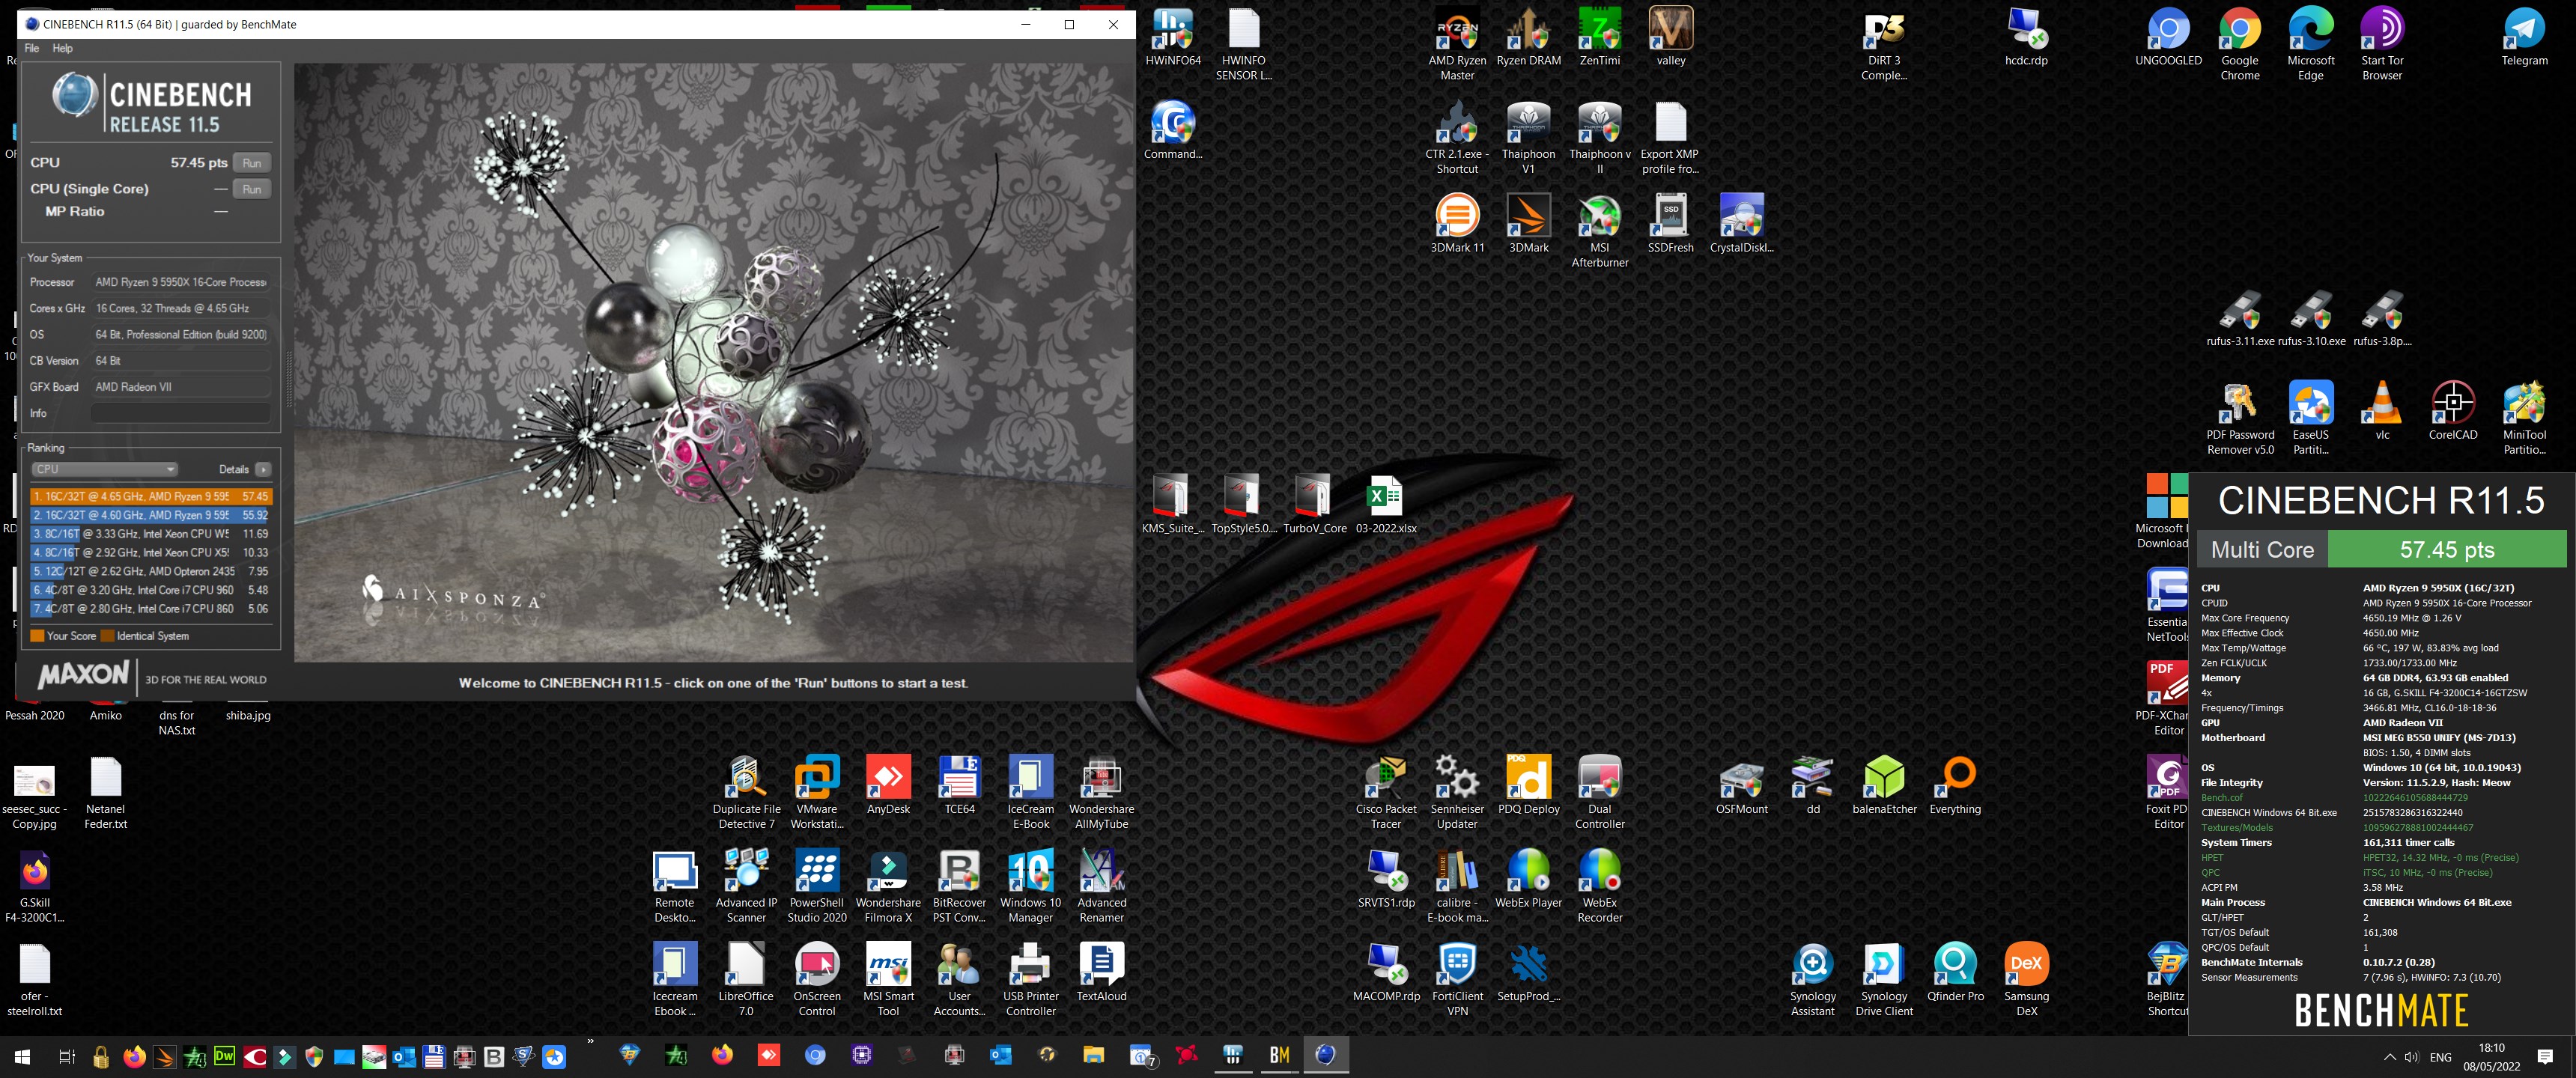This screenshot has width=2576, height=1078.
Task: Open Microsoft Edge desktop icon
Action: [2310, 44]
